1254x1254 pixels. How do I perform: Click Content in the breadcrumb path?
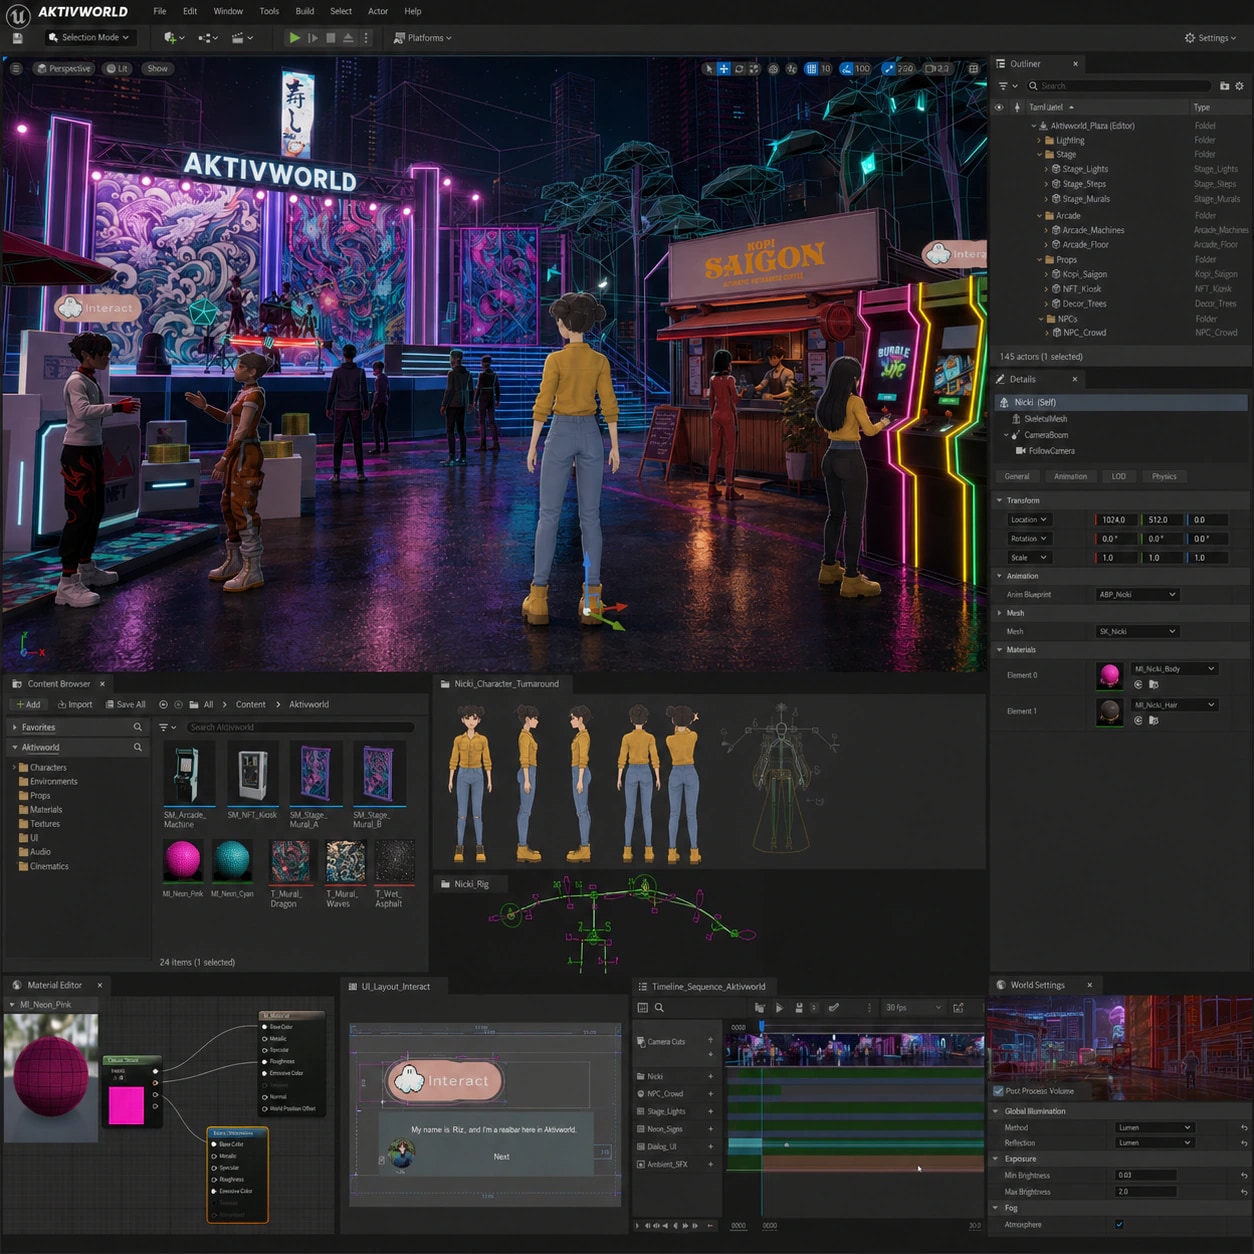[250, 705]
